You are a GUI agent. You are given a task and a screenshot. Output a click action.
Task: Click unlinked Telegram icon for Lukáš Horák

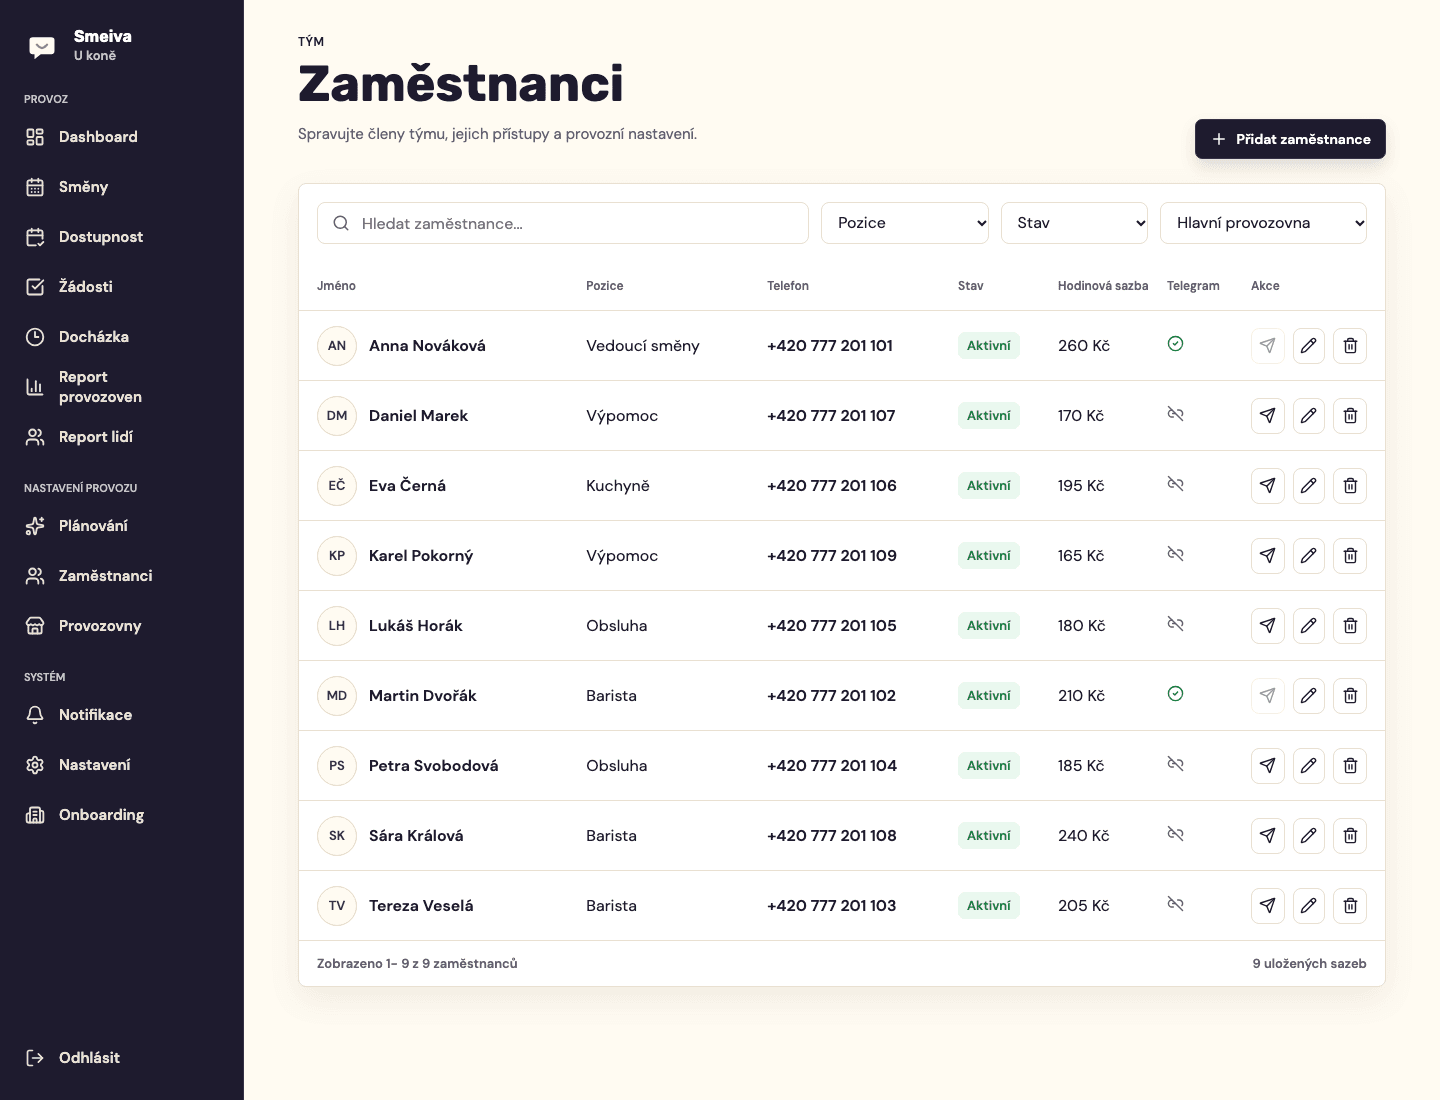[x=1176, y=624]
